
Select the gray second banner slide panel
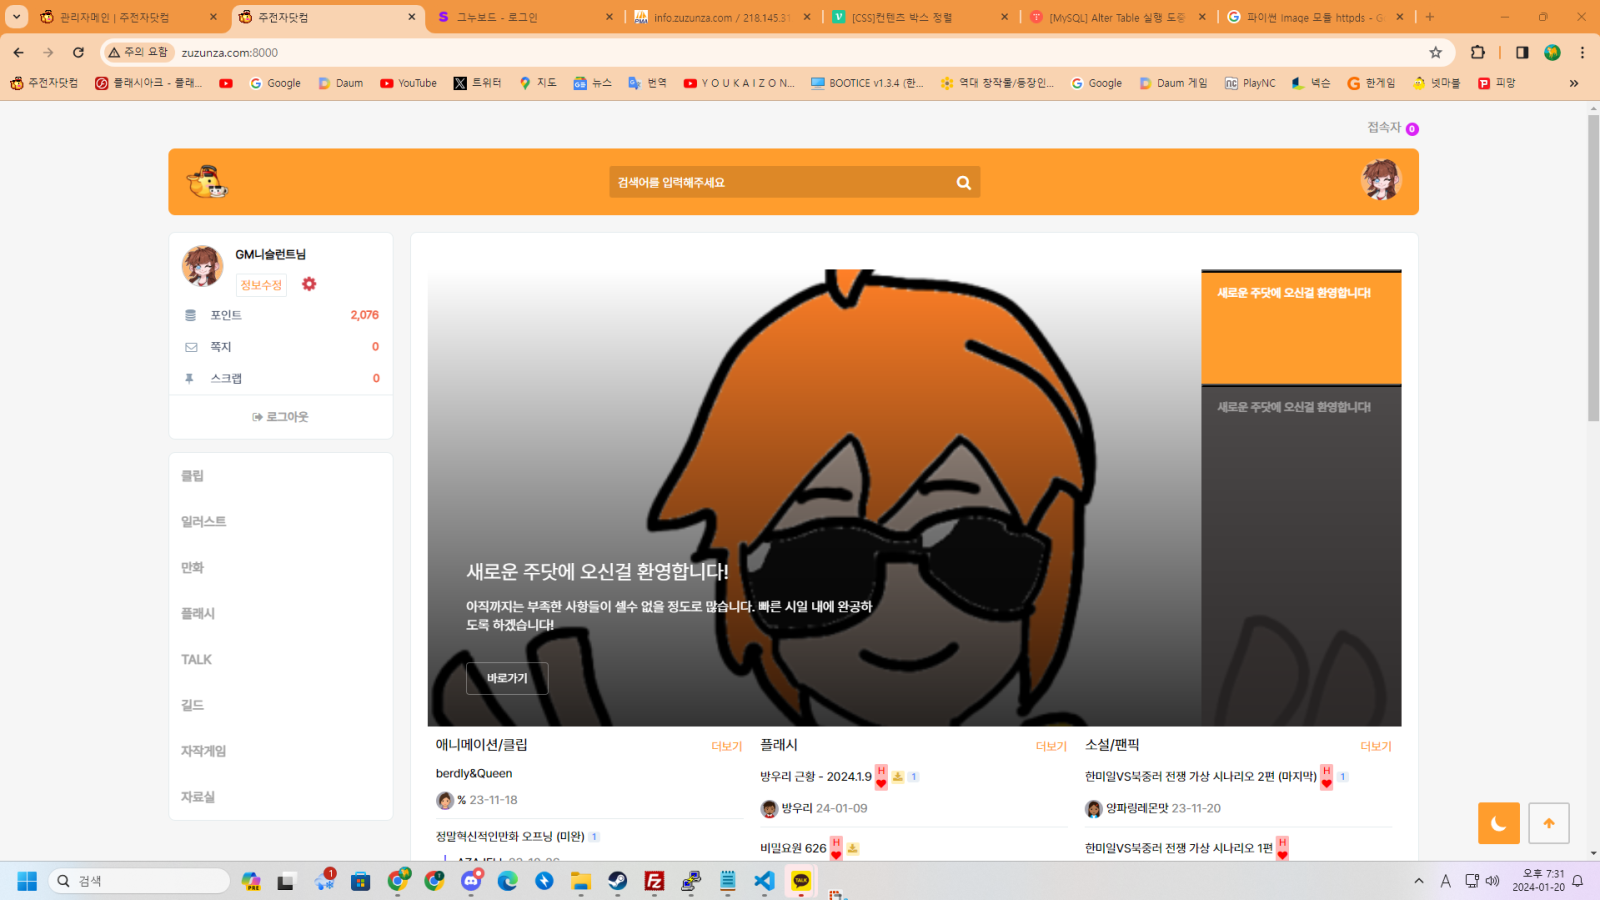[1300, 500]
